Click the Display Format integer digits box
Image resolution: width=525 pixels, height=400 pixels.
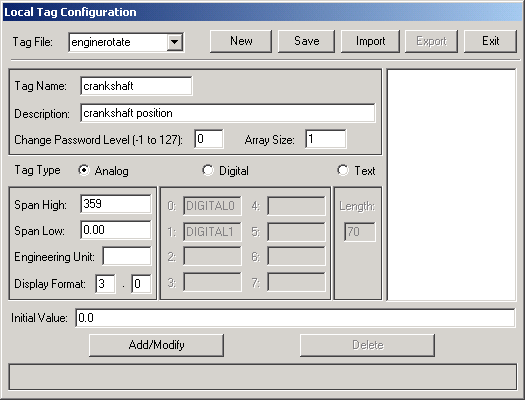point(105,284)
